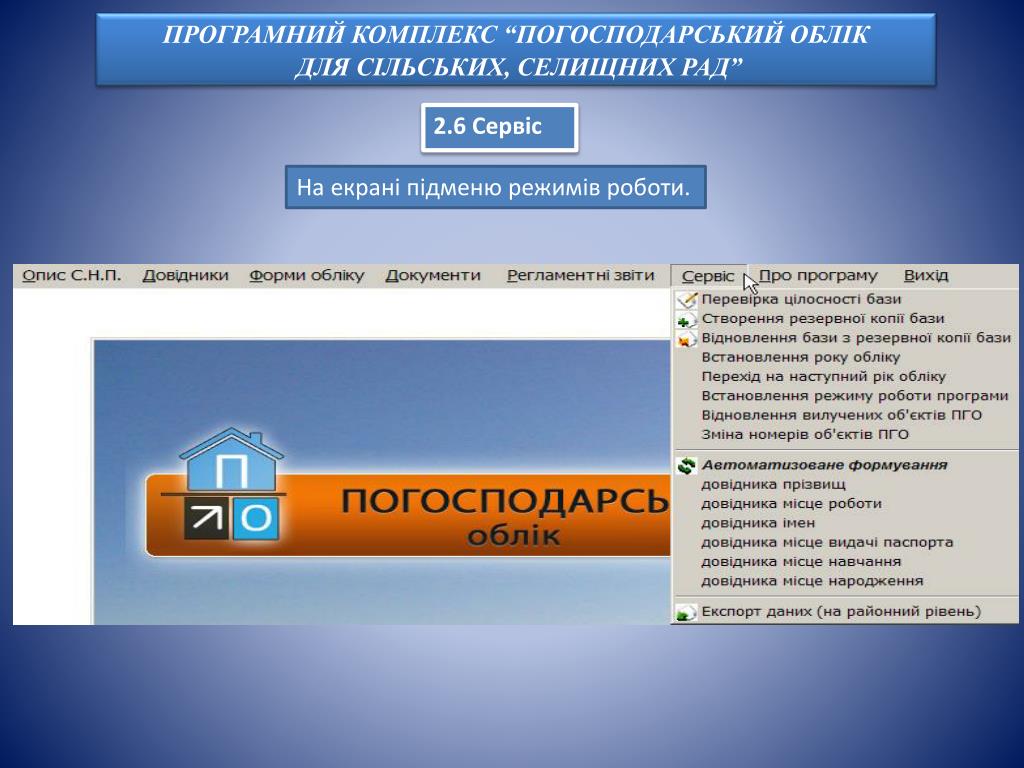Click the Створення резервної копії бази icon
This screenshot has height=768, width=1024.
pyautogui.click(x=686, y=320)
